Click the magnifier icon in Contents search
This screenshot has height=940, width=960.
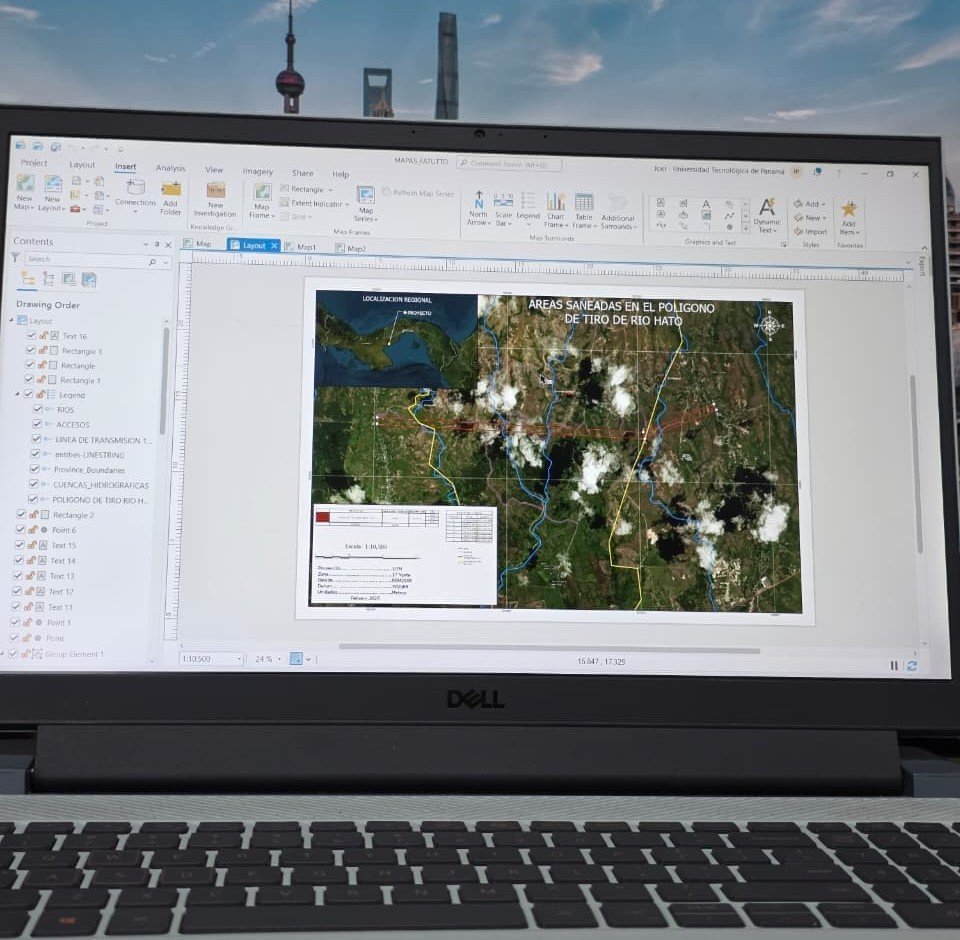tap(152, 261)
